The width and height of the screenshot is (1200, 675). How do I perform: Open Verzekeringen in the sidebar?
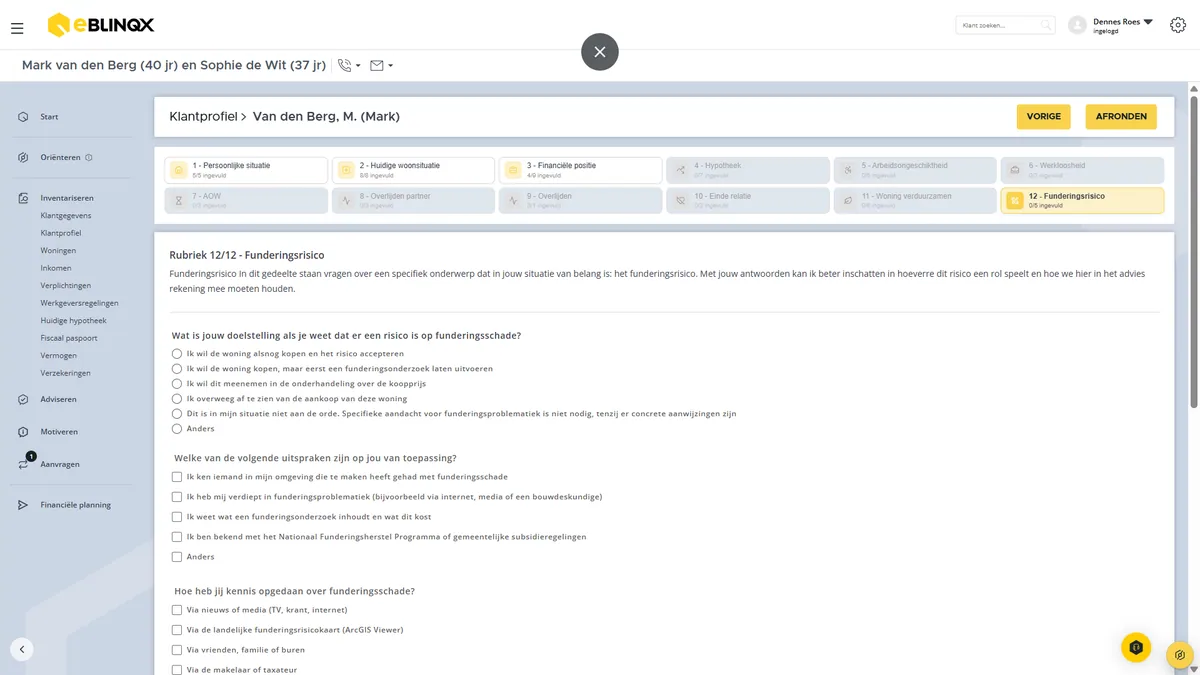66,373
